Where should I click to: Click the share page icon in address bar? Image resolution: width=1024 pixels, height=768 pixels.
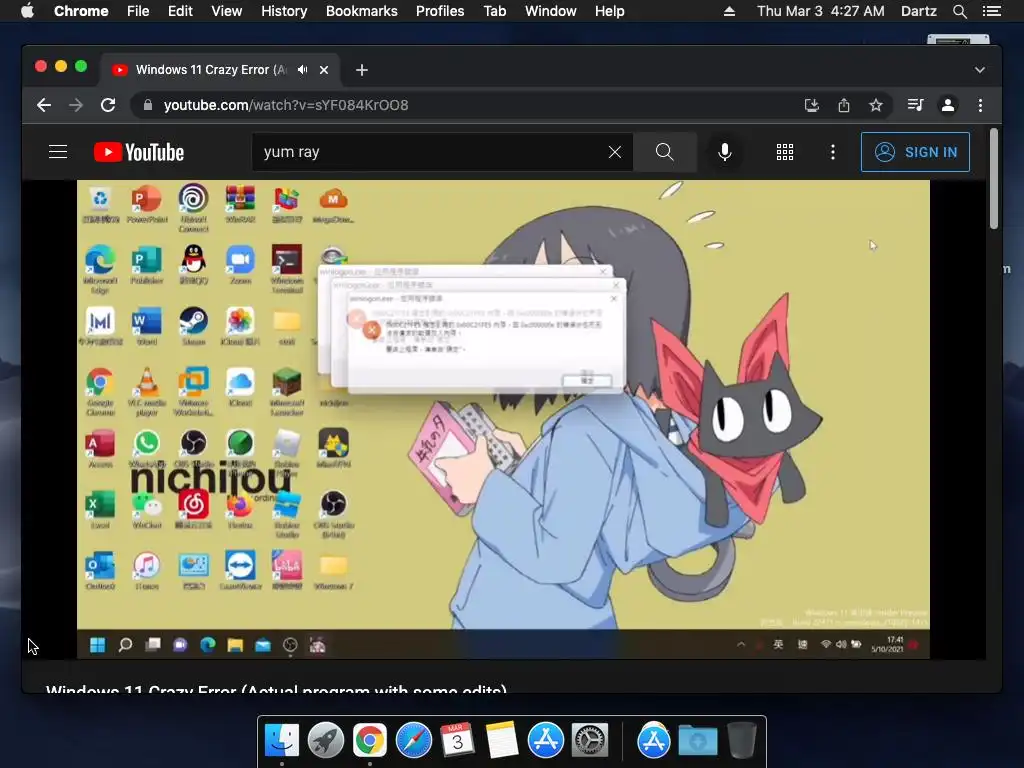[844, 105]
